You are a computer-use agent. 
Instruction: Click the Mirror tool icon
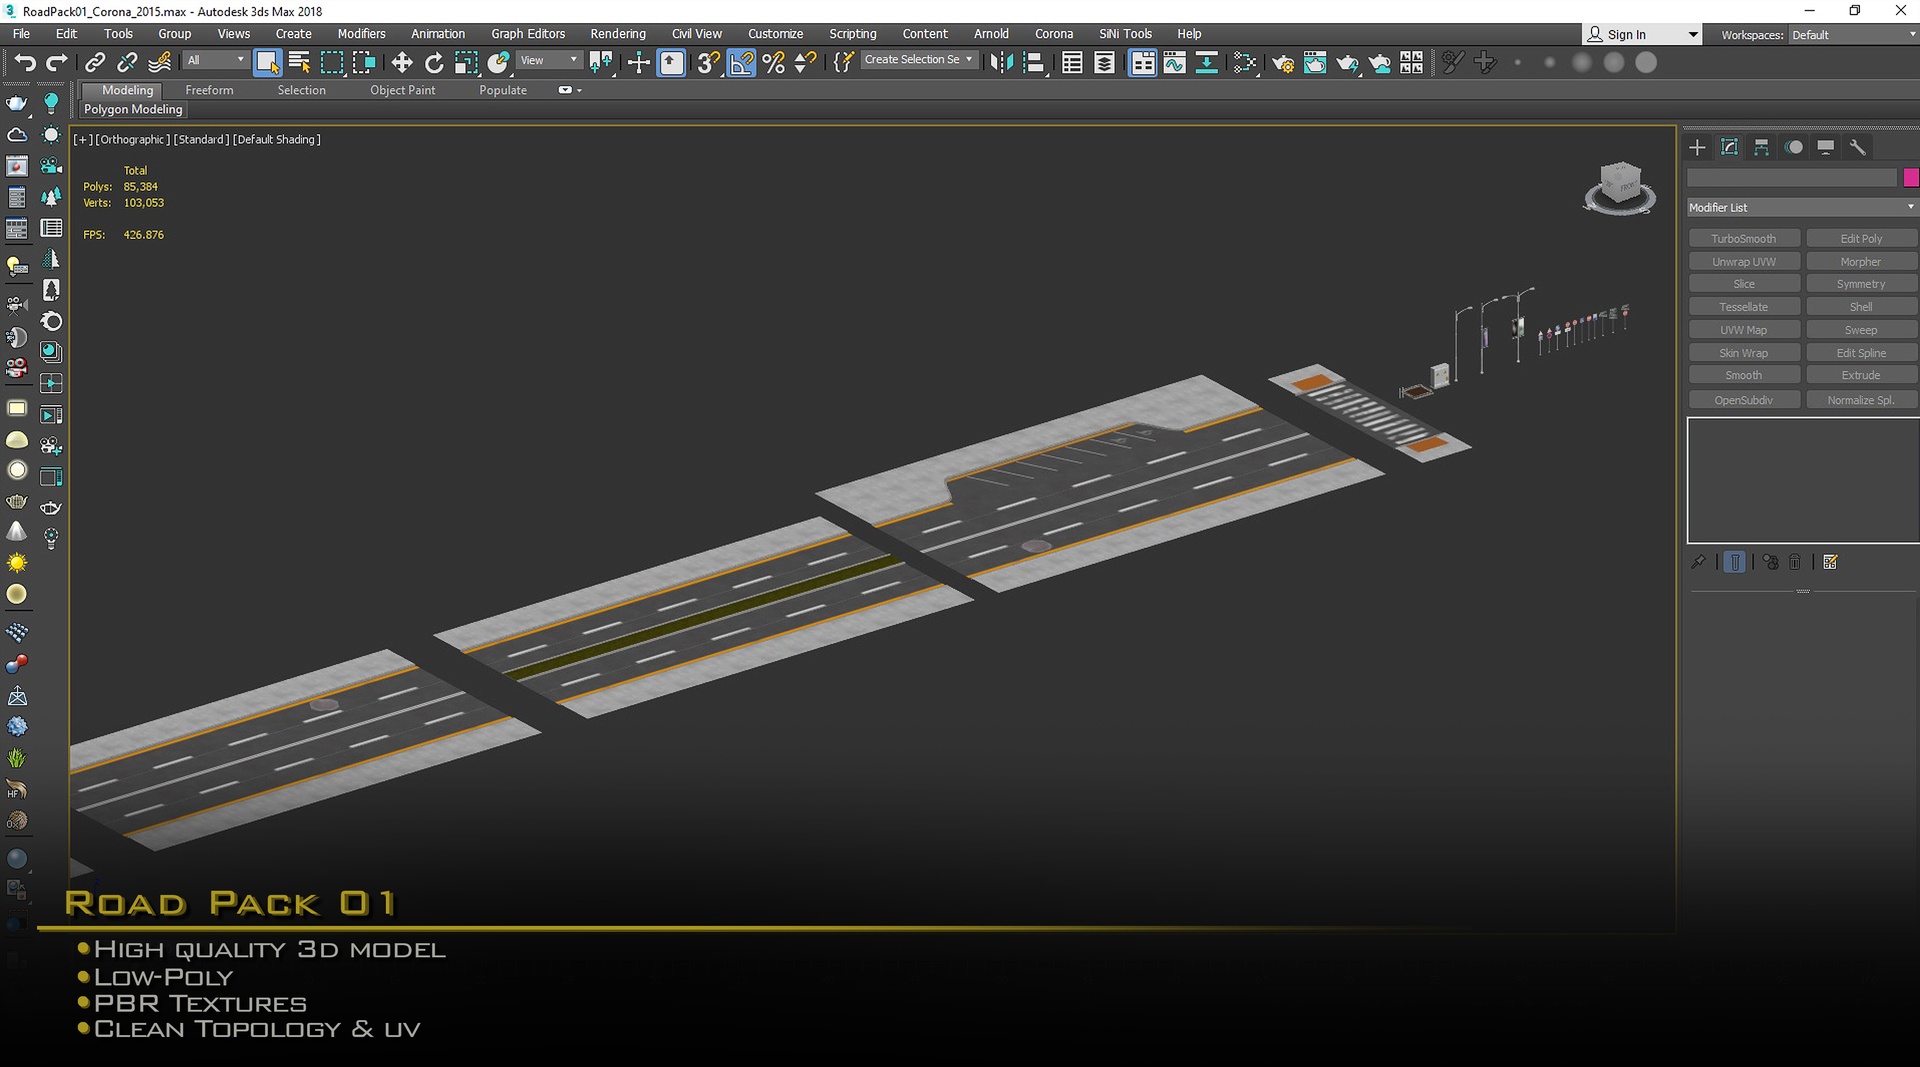[x=1001, y=63]
